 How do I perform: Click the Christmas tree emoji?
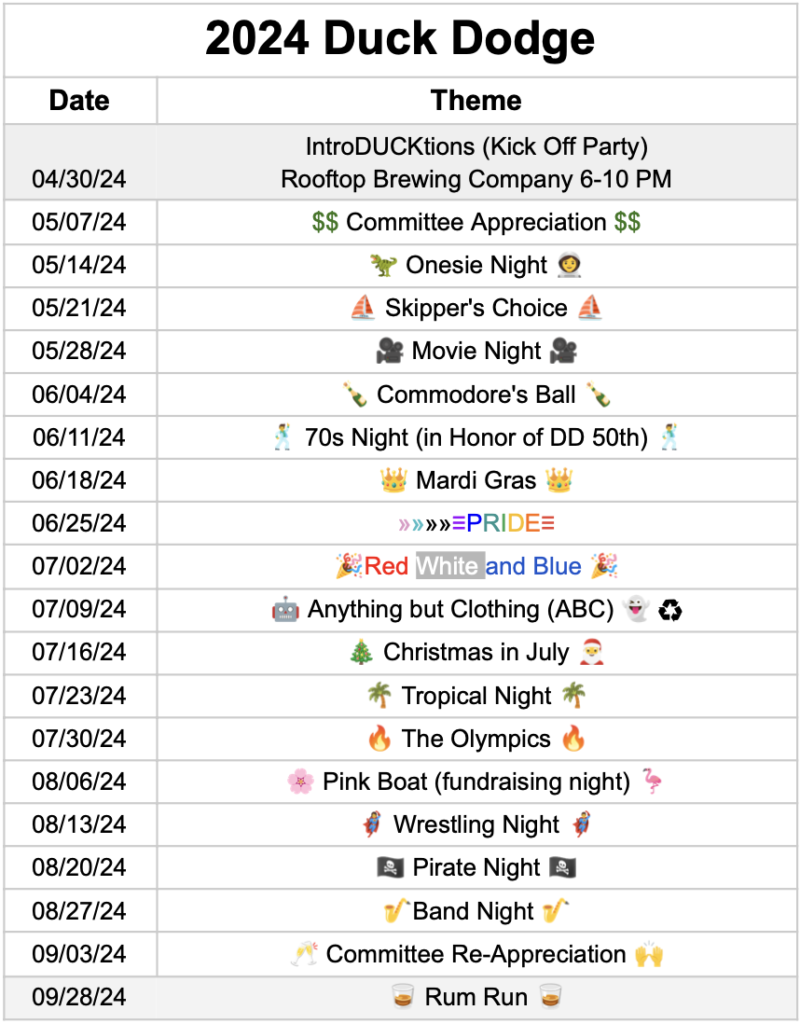coord(361,652)
